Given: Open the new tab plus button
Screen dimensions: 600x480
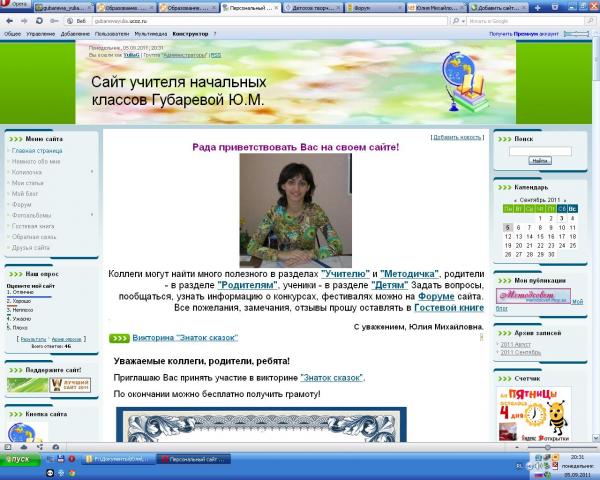Looking at the screenshot, I should 537,8.
